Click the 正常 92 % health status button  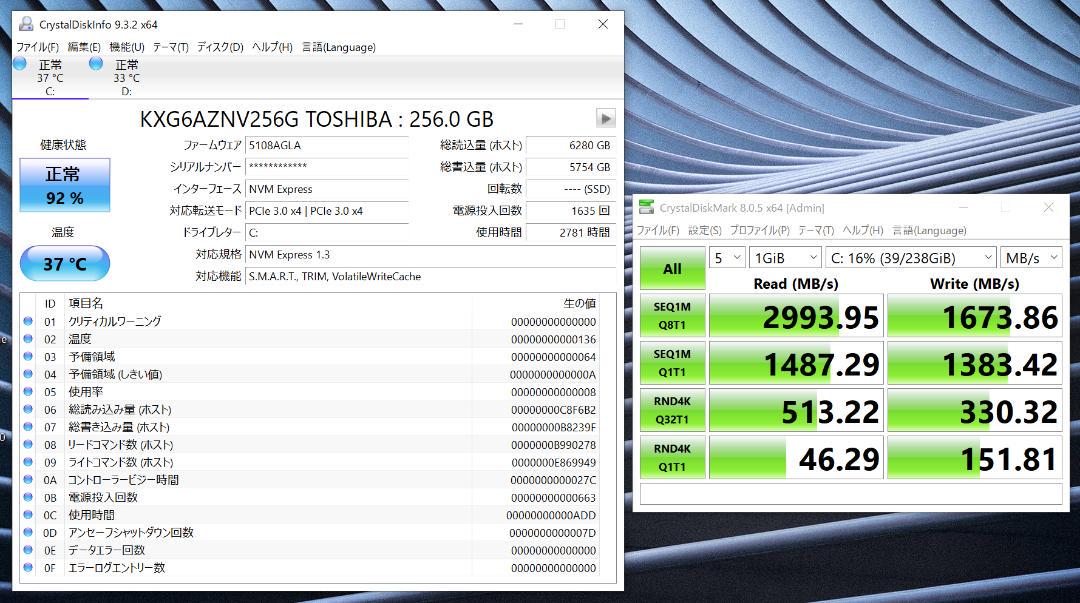65,185
